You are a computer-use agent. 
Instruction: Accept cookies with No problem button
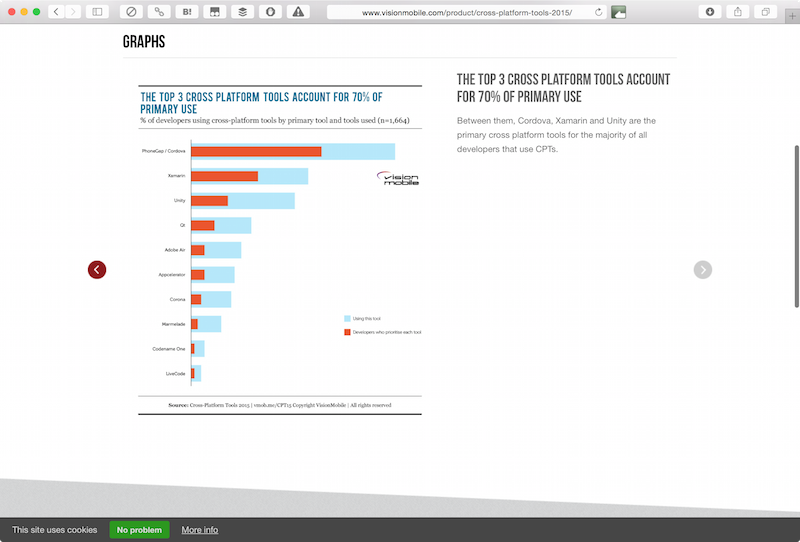(x=139, y=530)
